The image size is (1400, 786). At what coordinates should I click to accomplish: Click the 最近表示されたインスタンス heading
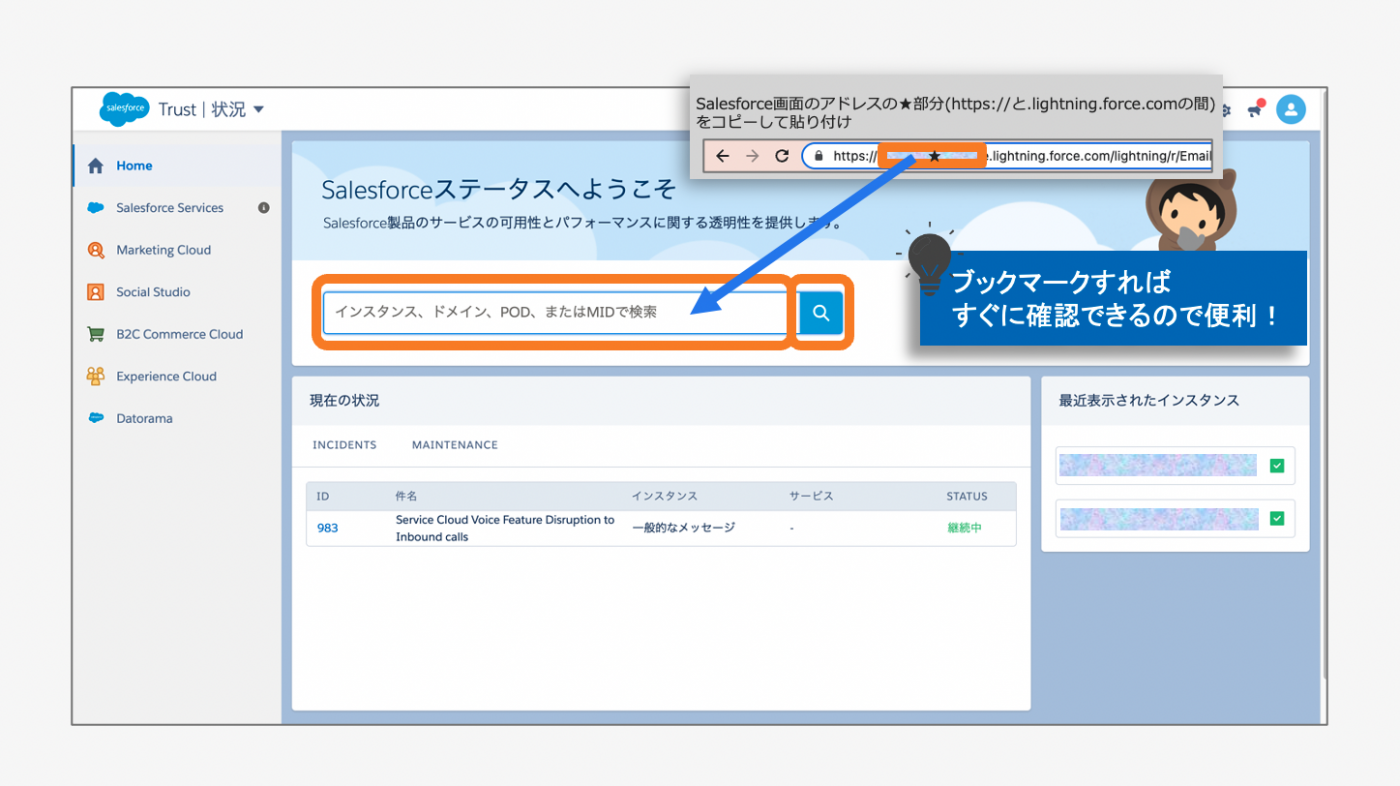[x=1149, y=401]
